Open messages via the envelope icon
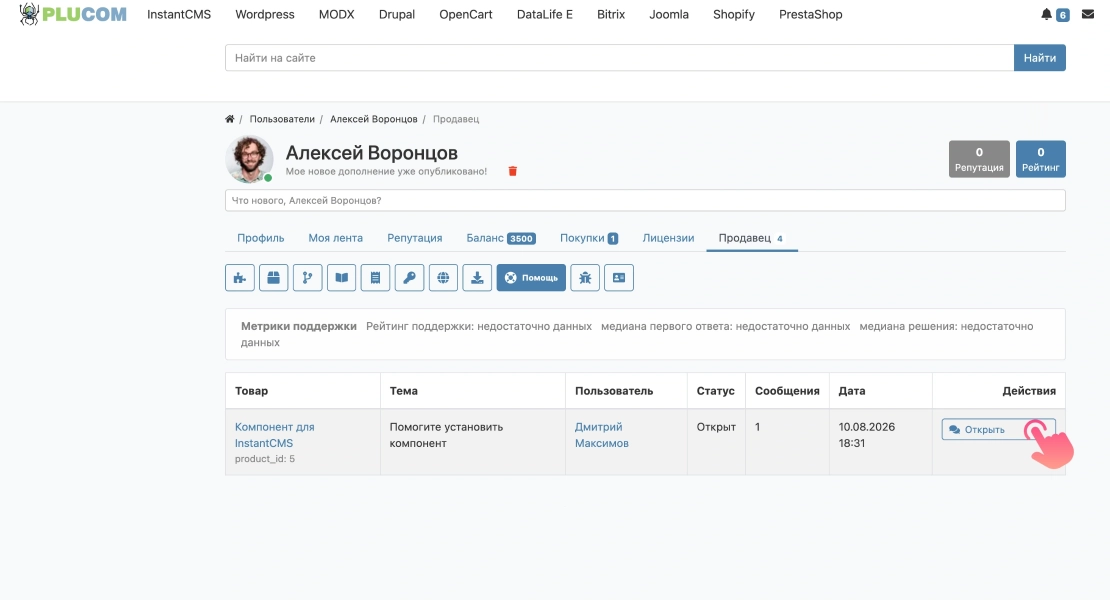 1088,14
